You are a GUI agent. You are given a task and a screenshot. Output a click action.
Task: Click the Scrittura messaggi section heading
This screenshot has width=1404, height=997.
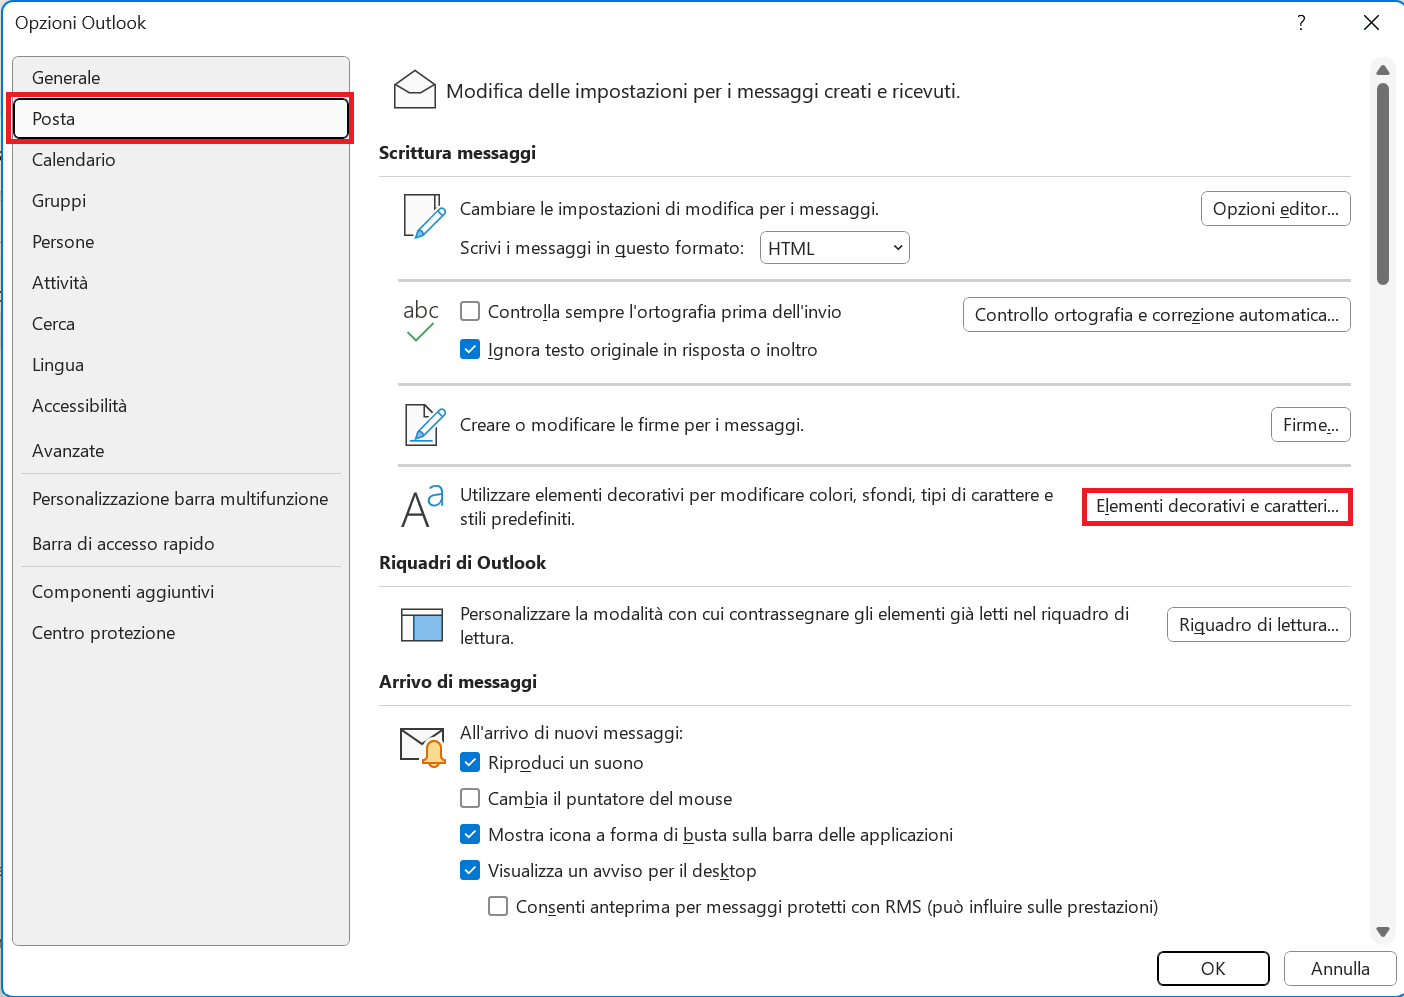tap(457, 152)
